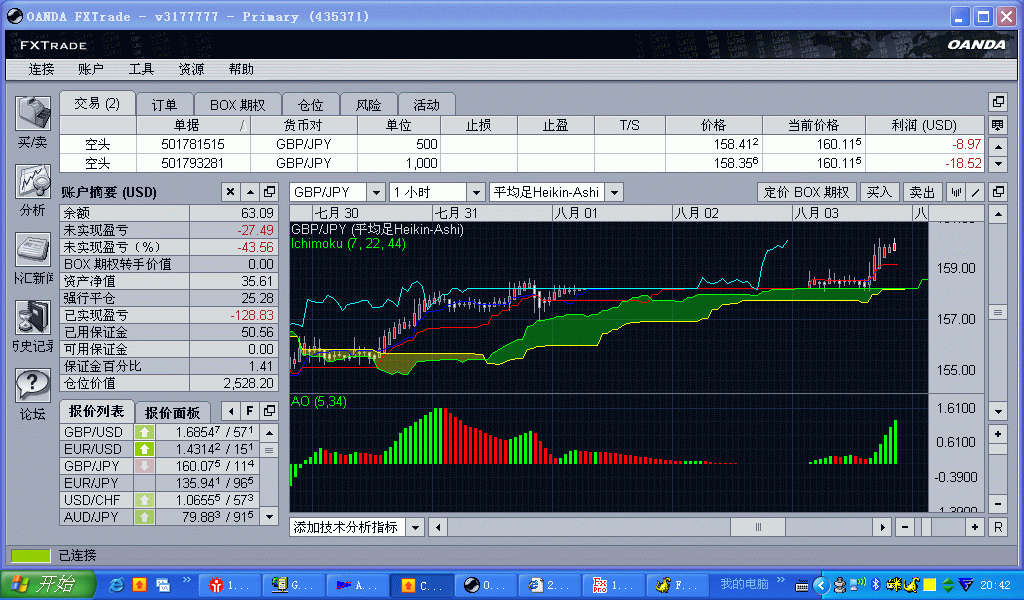Screen dimensions: 1024x600
Task: Click the chart candlestick style icon
Action: coord(956,192)
